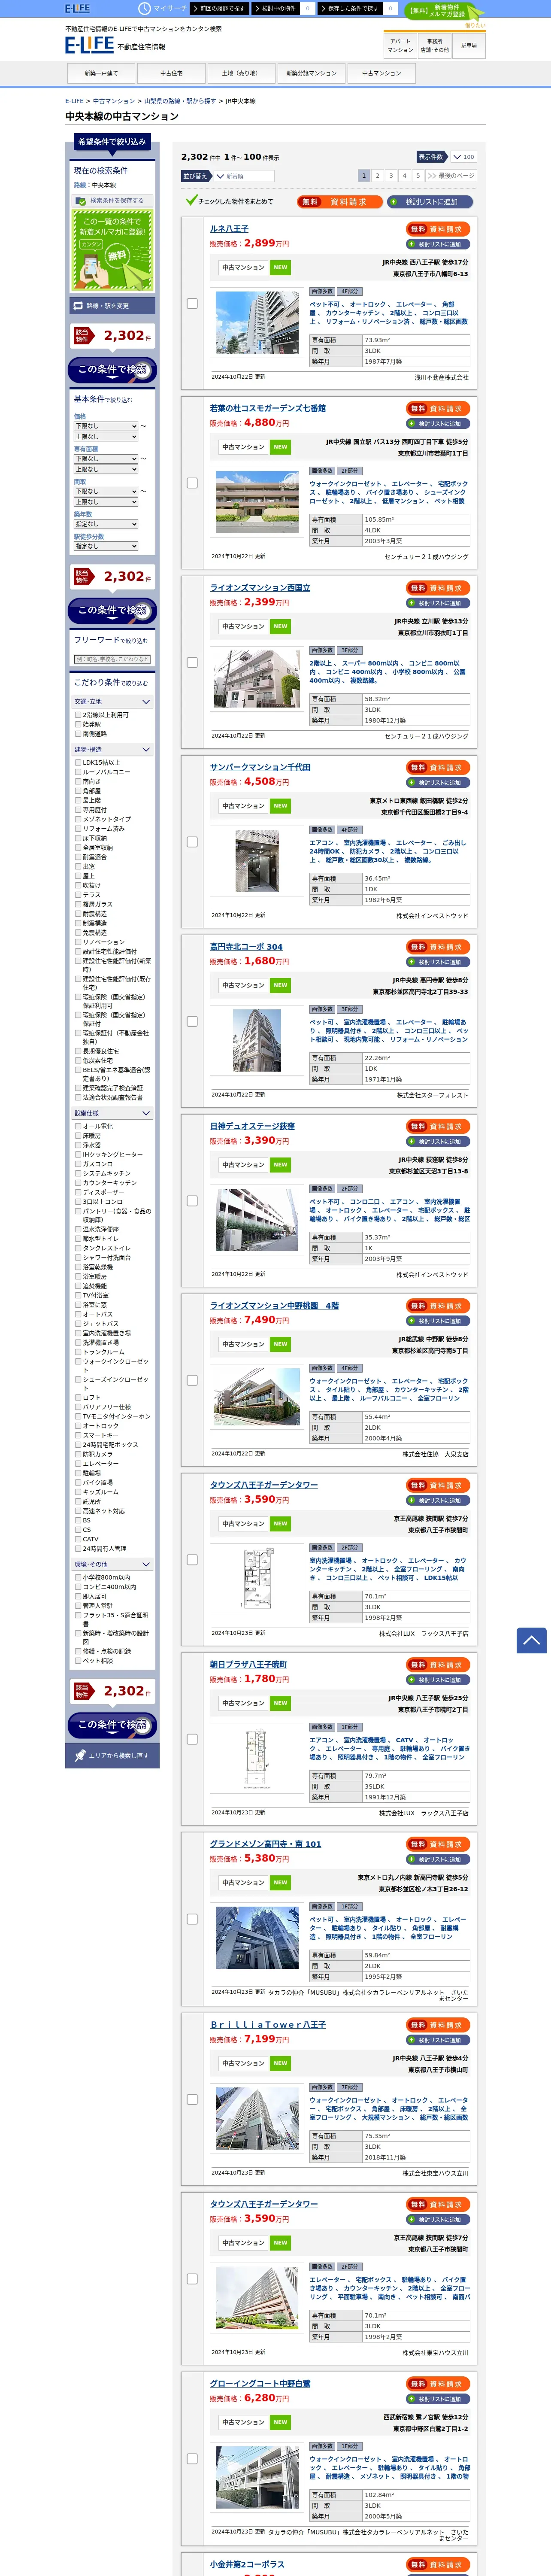Tick the checkbox for ルネ八王子 listing
Viewport: 551px width, 2576px height.
point(192,303)
